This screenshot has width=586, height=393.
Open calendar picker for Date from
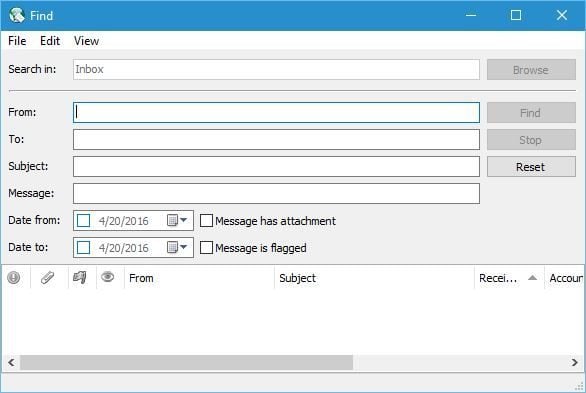pyautogui.click(x=177, y=220)
